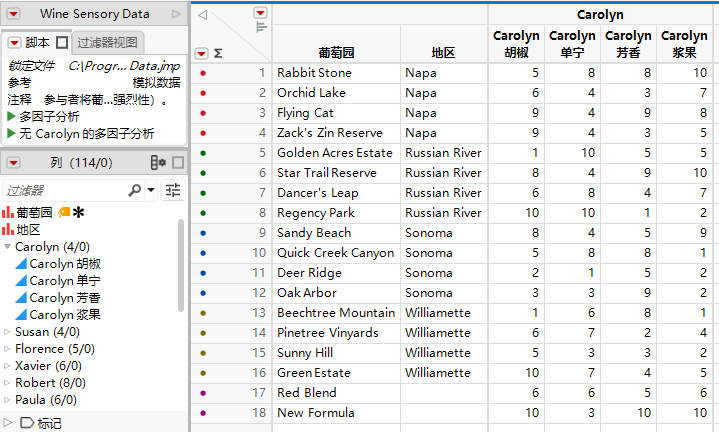
Task: Toggle the checkbox in the 列 panel header
Action: tap(178, 162)
